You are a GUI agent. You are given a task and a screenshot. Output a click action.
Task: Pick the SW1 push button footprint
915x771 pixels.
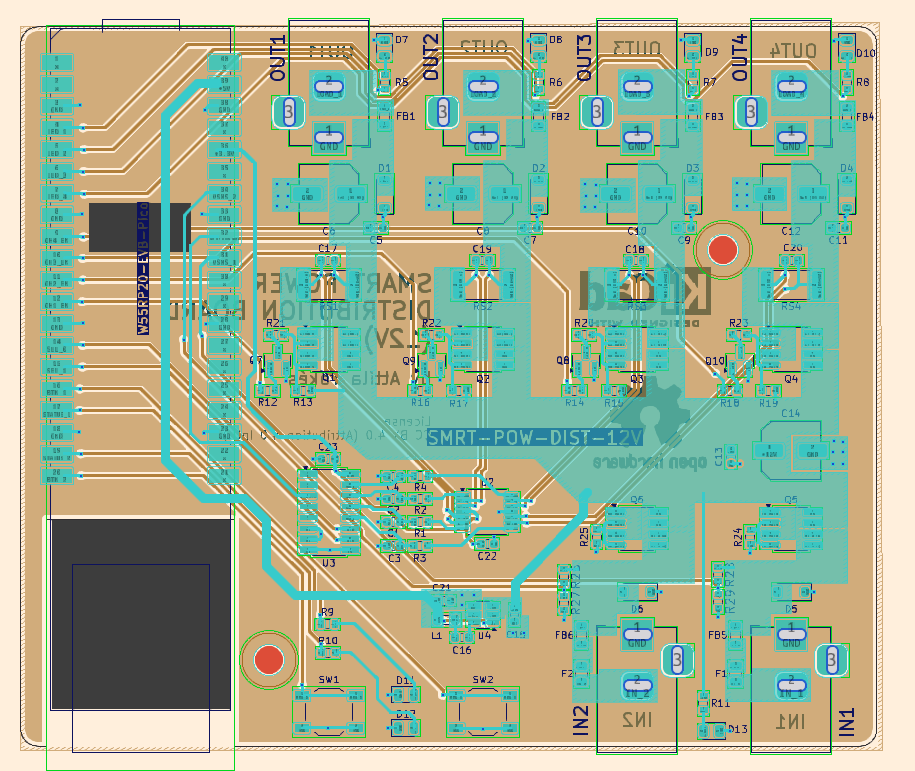(x=329, y=711)
